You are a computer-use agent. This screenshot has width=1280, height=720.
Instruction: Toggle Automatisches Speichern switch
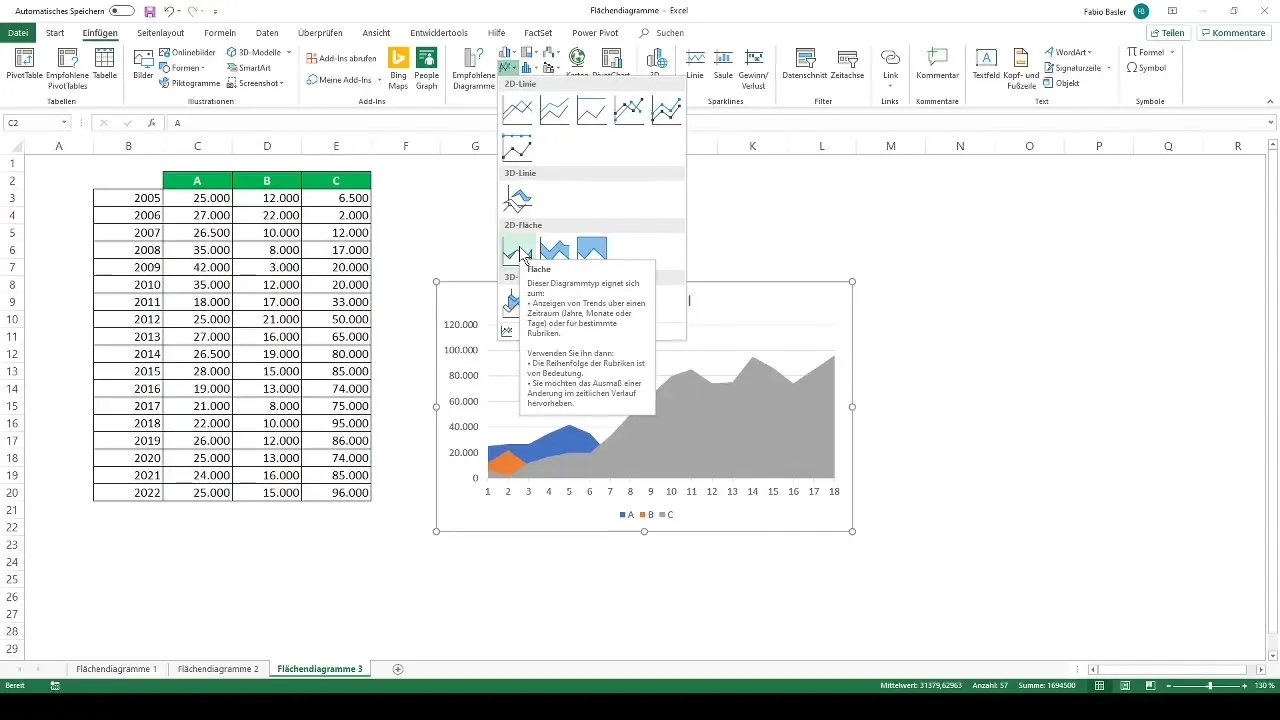point(122,10)
